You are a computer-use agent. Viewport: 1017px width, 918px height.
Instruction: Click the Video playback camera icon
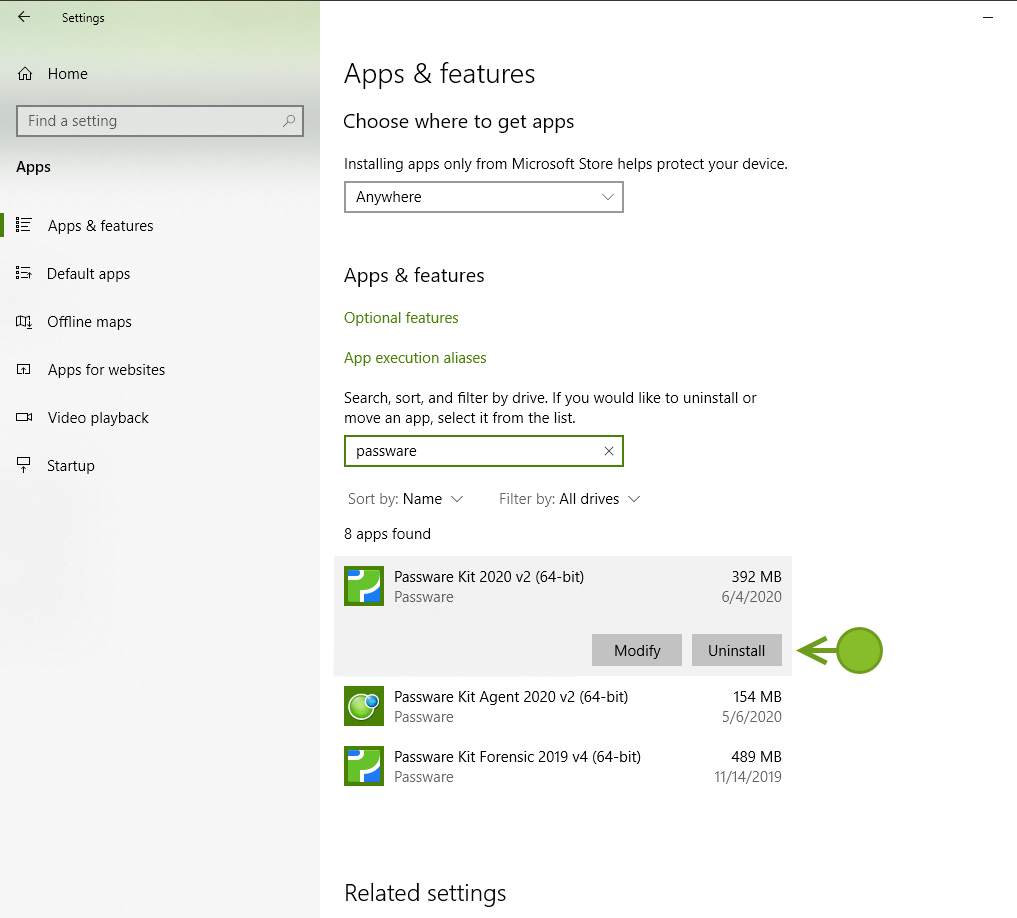(x=23, y=417)
